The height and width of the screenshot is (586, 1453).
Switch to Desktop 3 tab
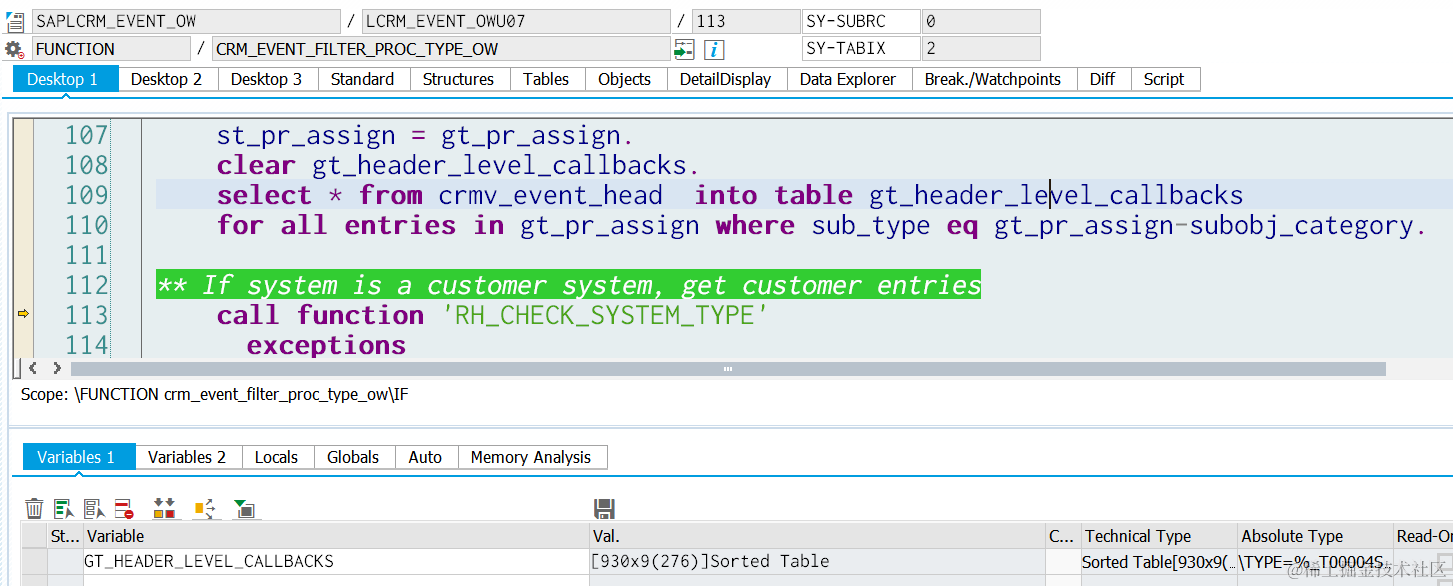[x=267, y=79]
